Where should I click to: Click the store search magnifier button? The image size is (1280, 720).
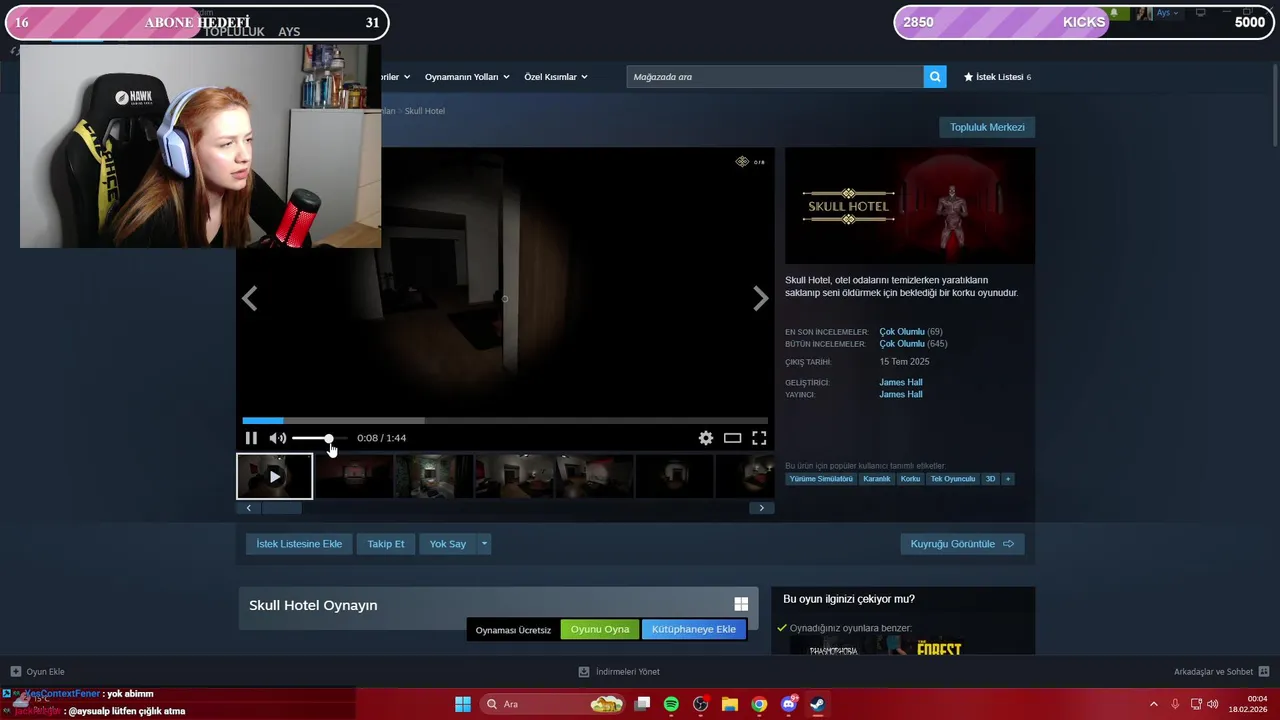point(935,77)
